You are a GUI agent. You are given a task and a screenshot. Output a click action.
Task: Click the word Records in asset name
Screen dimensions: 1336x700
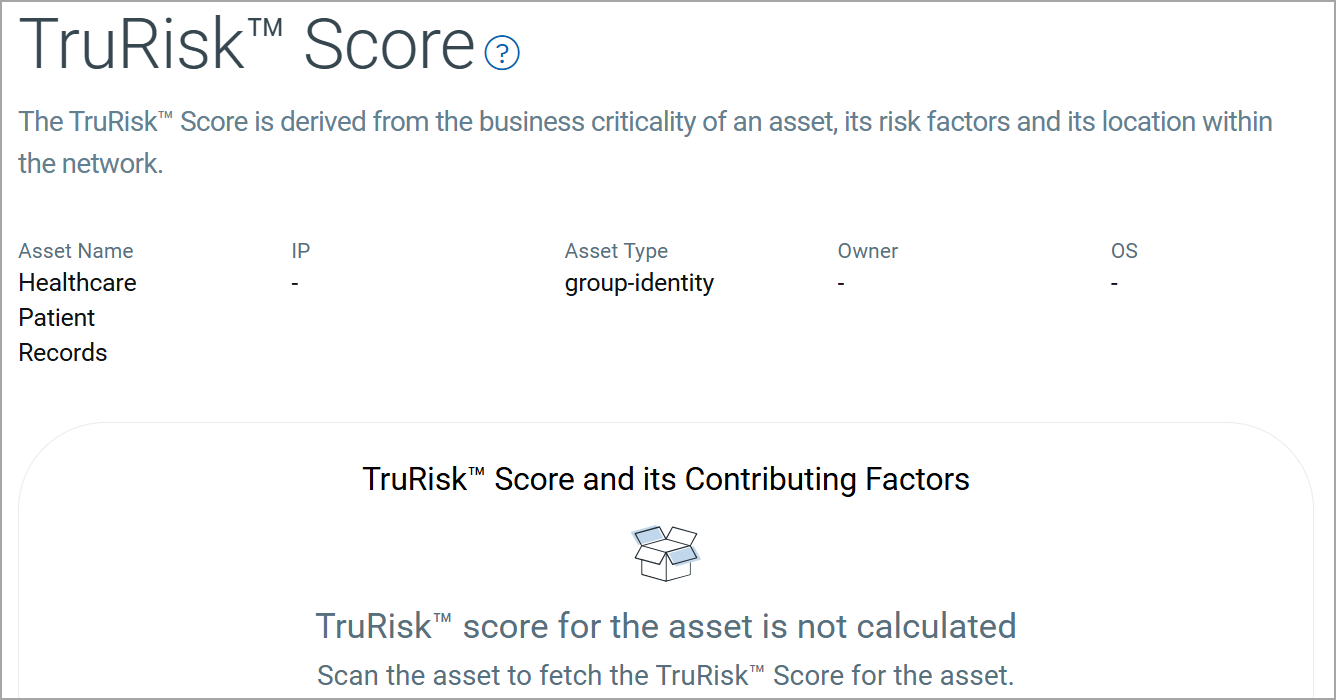[63, 353]
